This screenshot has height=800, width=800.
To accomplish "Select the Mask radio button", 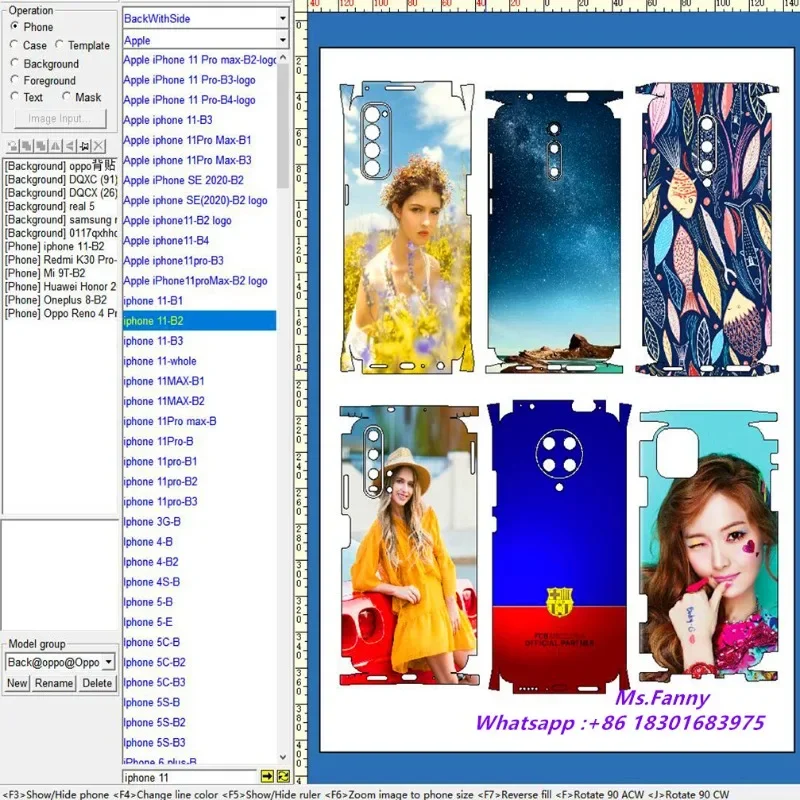I will click(66, 96).
